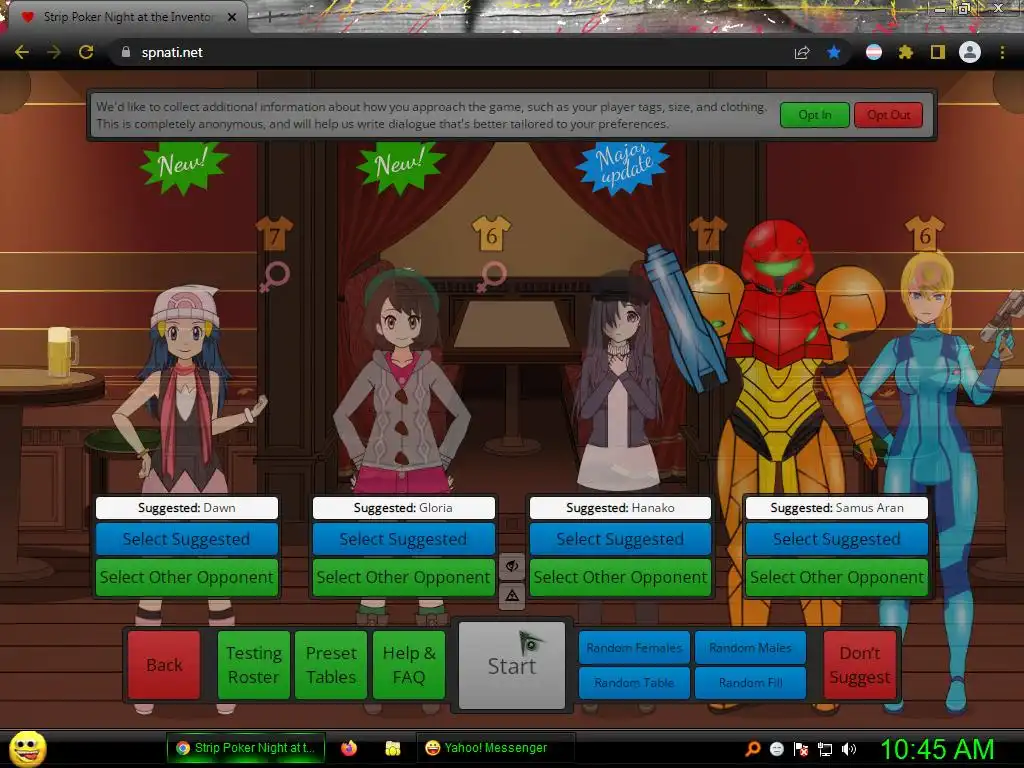Select Other Opponent for Gloria slot
The width and height of the screenshot is (1024, 768).
(x=404, y=577)
